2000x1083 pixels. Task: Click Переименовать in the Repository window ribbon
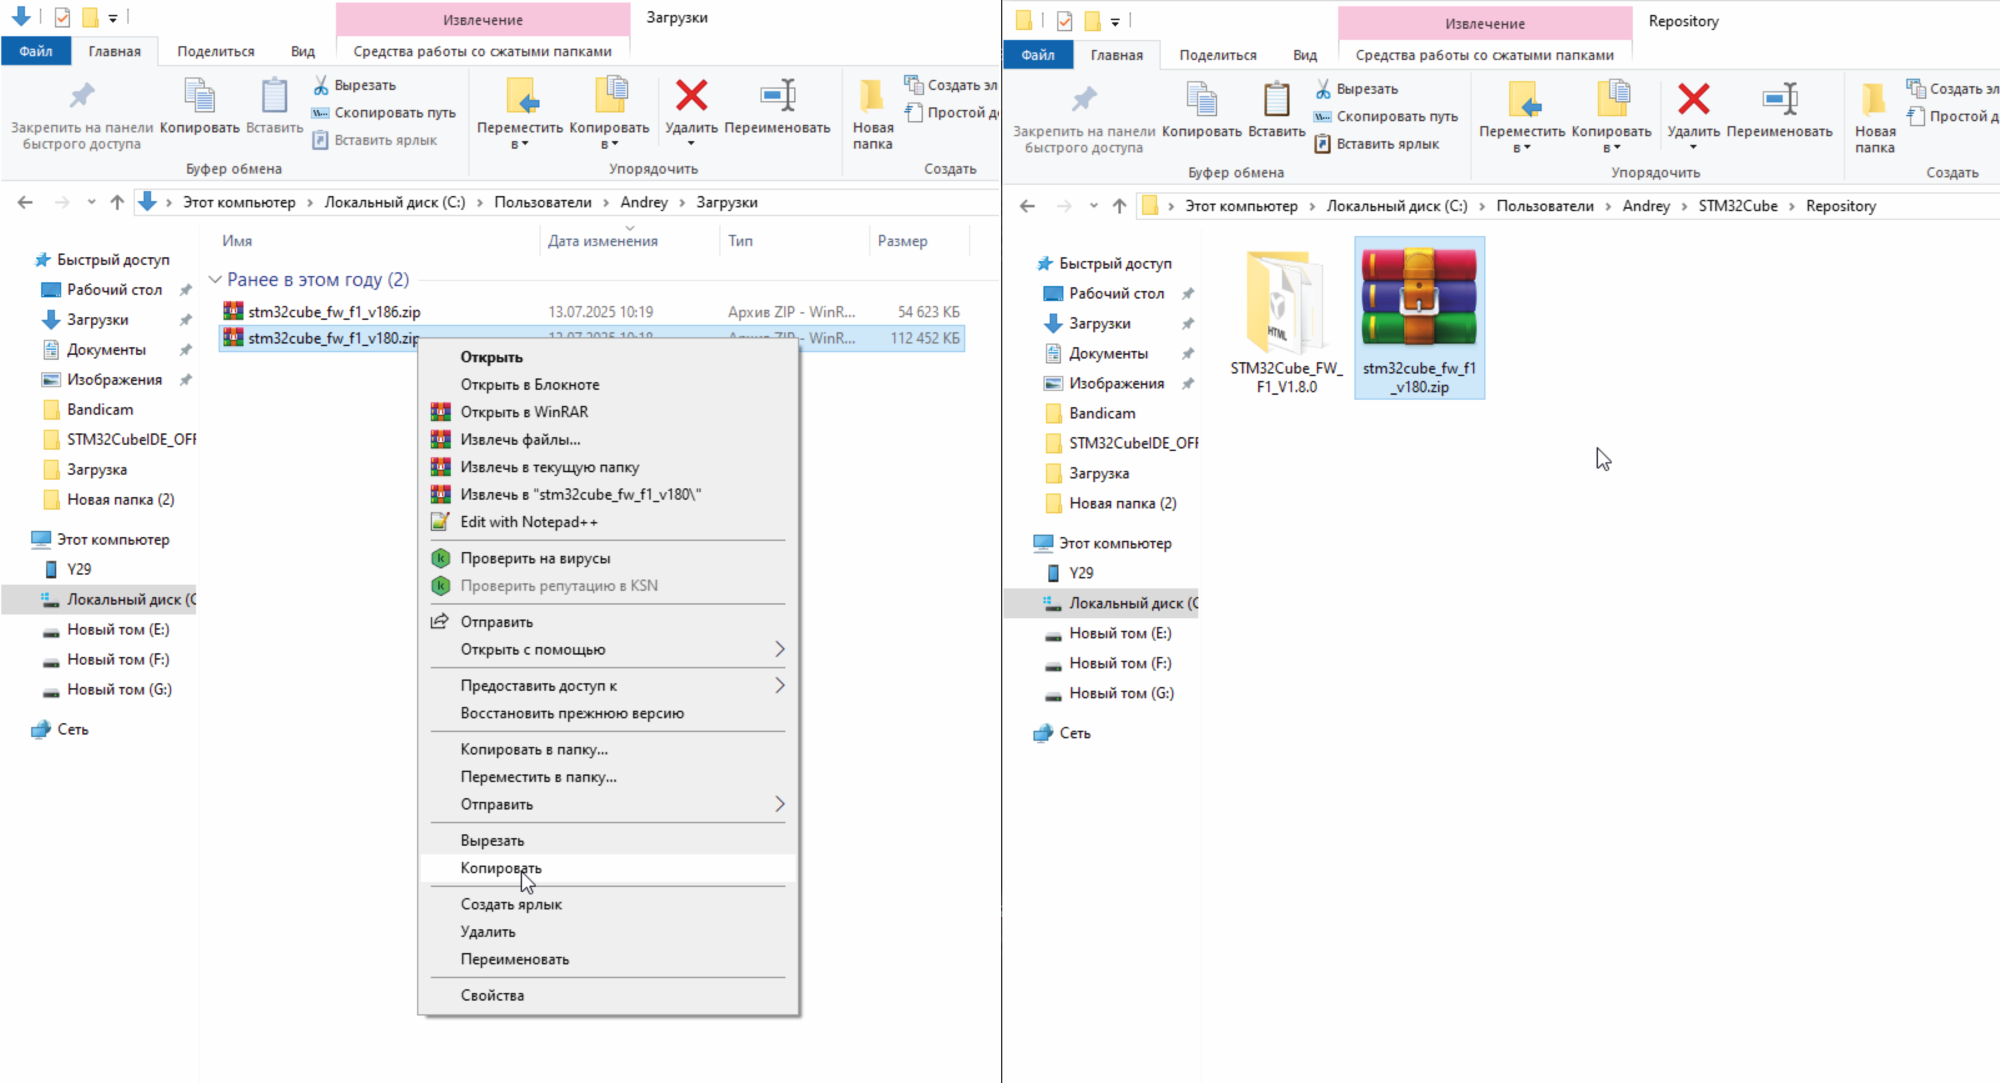1779,111
